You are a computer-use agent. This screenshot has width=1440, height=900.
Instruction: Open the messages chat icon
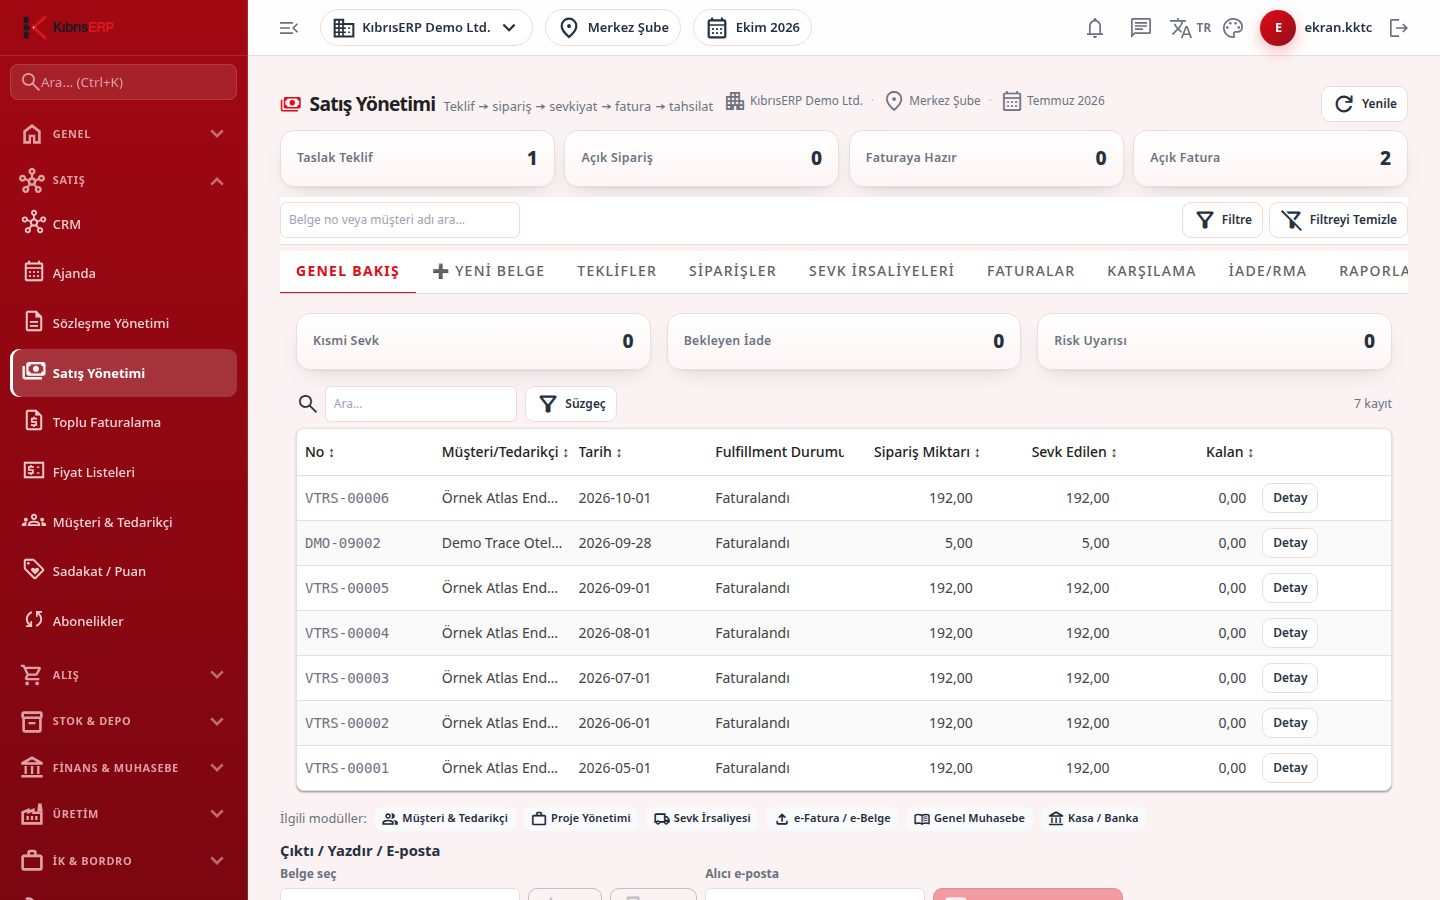[1141, 28]
